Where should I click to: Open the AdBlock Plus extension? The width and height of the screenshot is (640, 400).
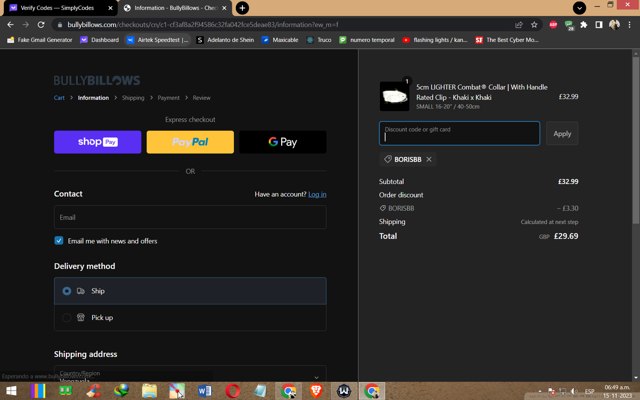[x=553, y=25]
